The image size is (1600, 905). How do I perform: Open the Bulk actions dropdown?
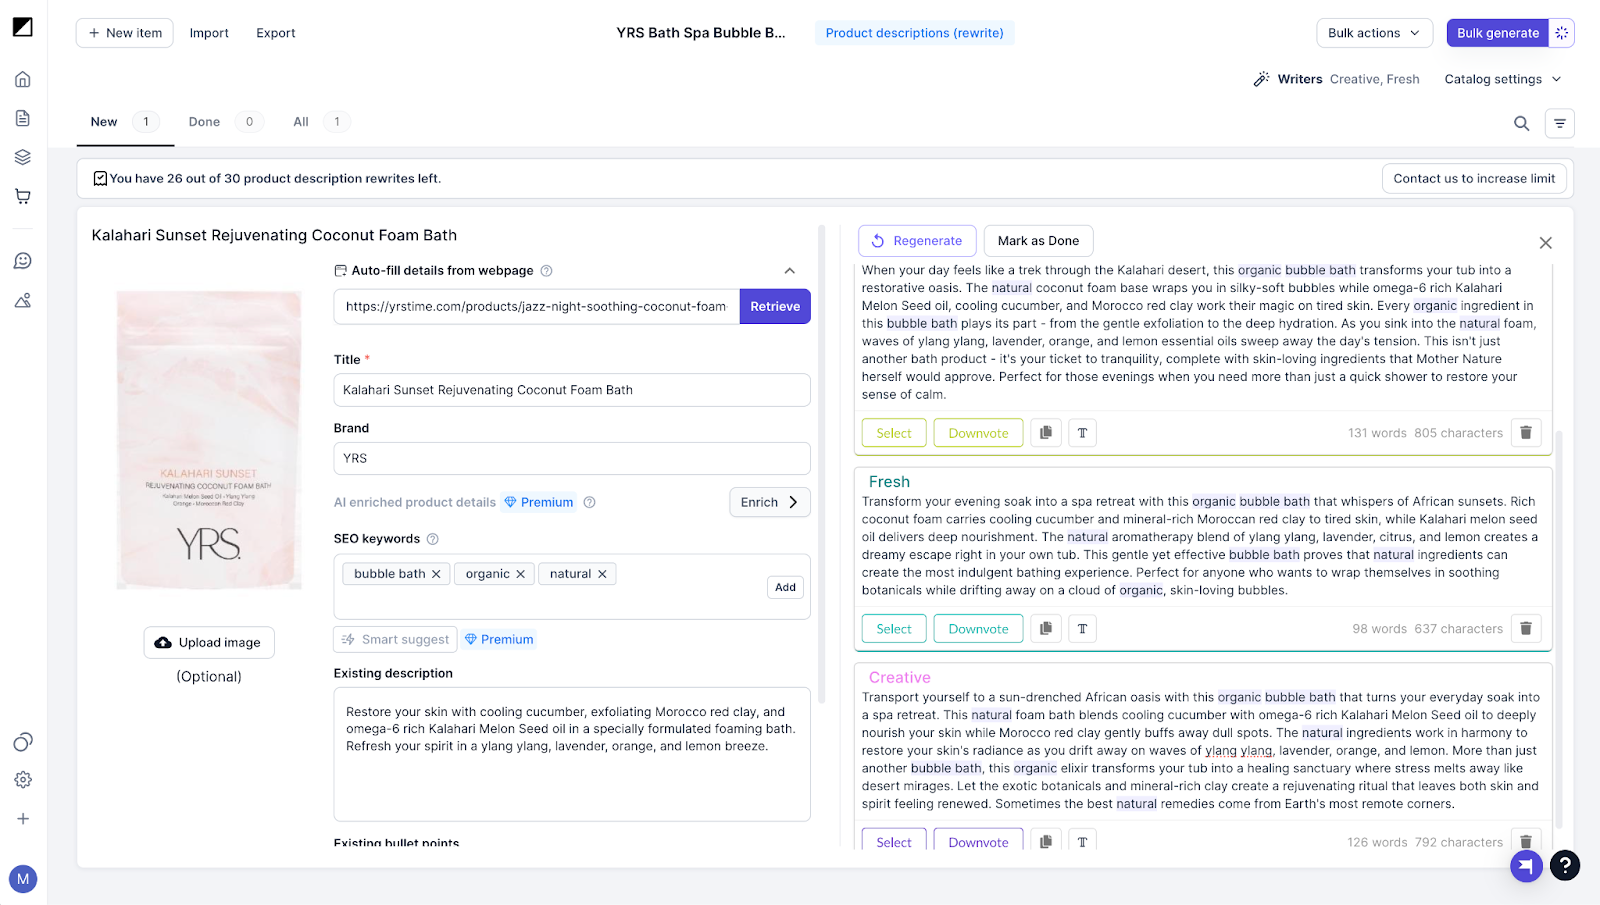coord(1373,33)
